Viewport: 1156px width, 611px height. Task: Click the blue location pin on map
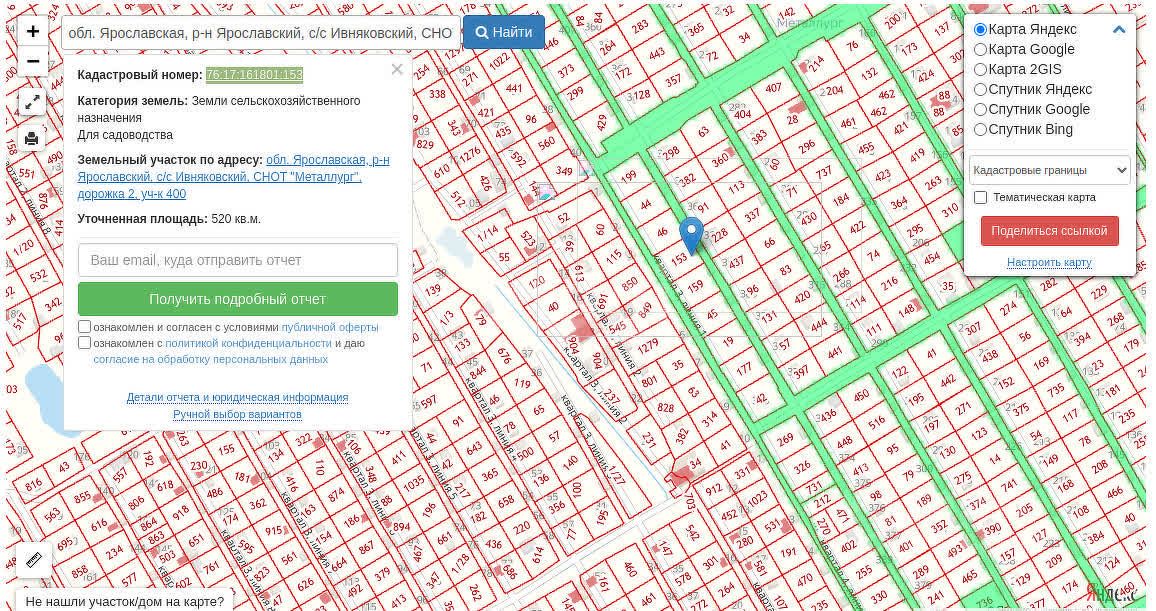coord(691,236)
